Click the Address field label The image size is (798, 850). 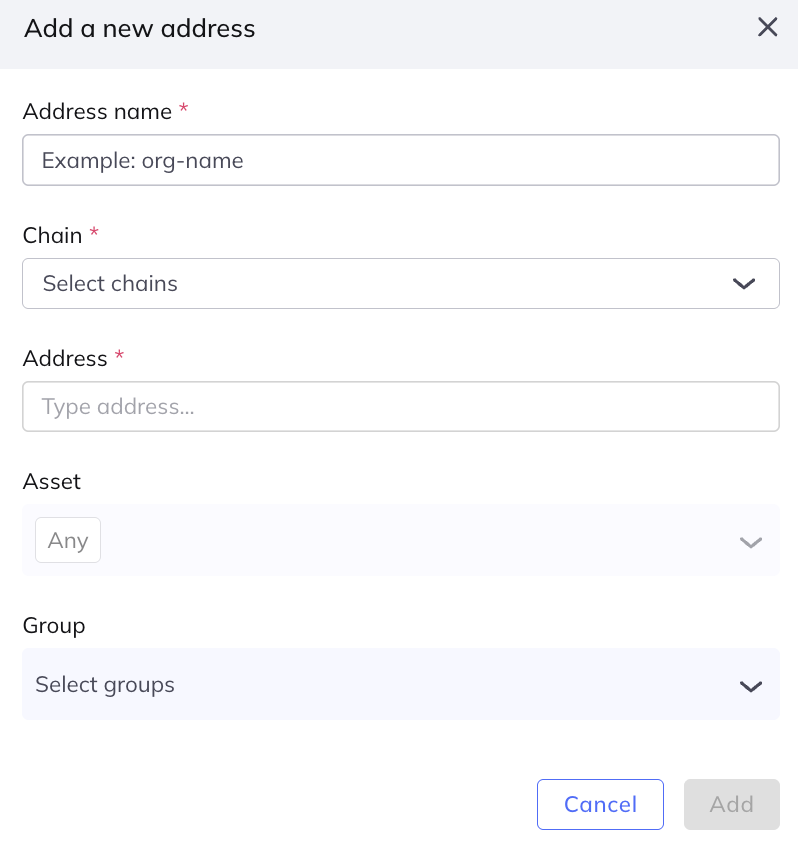click(65, 358)
